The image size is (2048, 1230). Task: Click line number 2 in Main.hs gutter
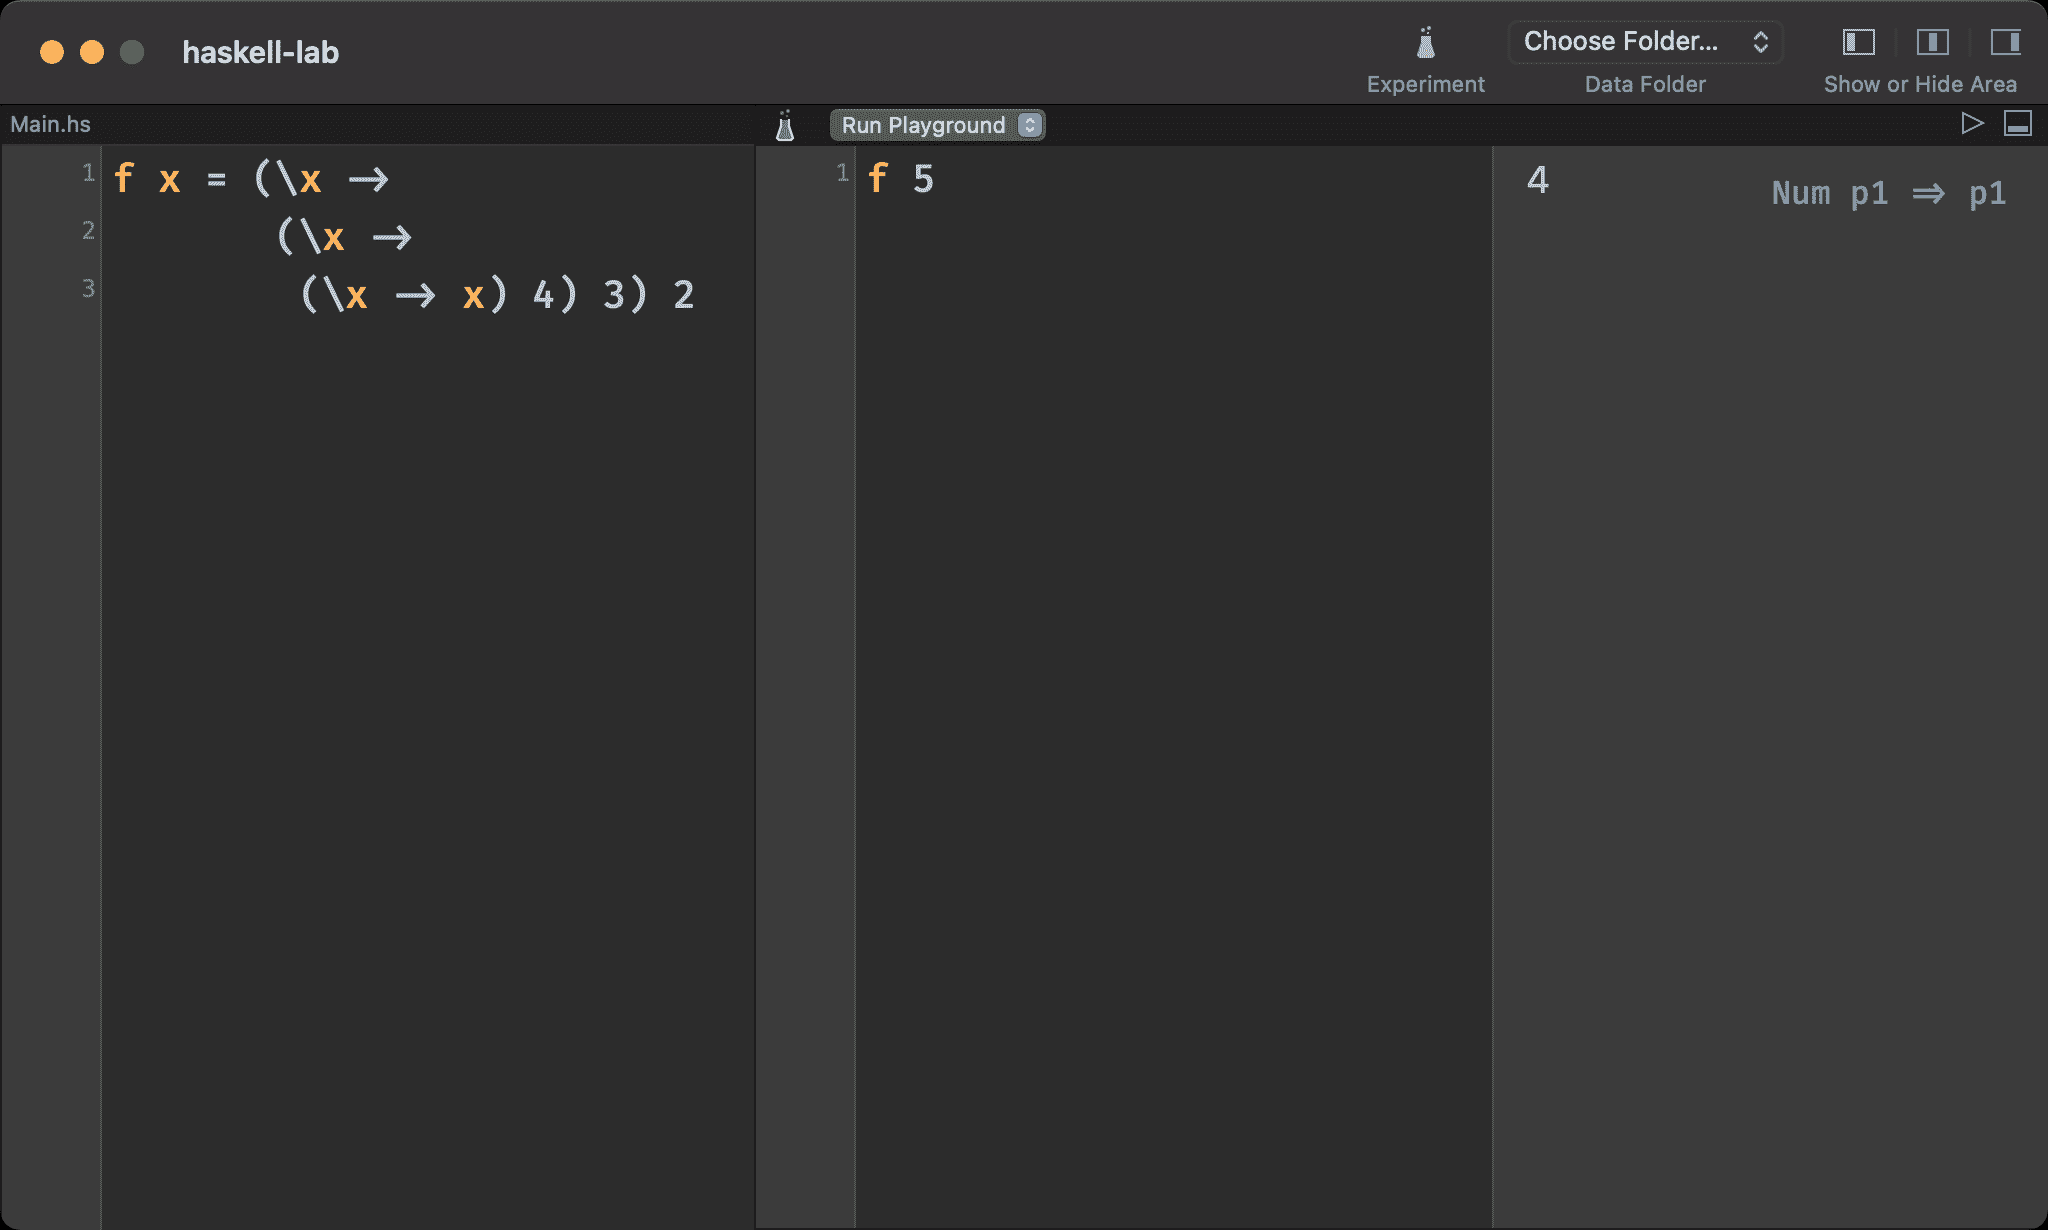point(88,231)
